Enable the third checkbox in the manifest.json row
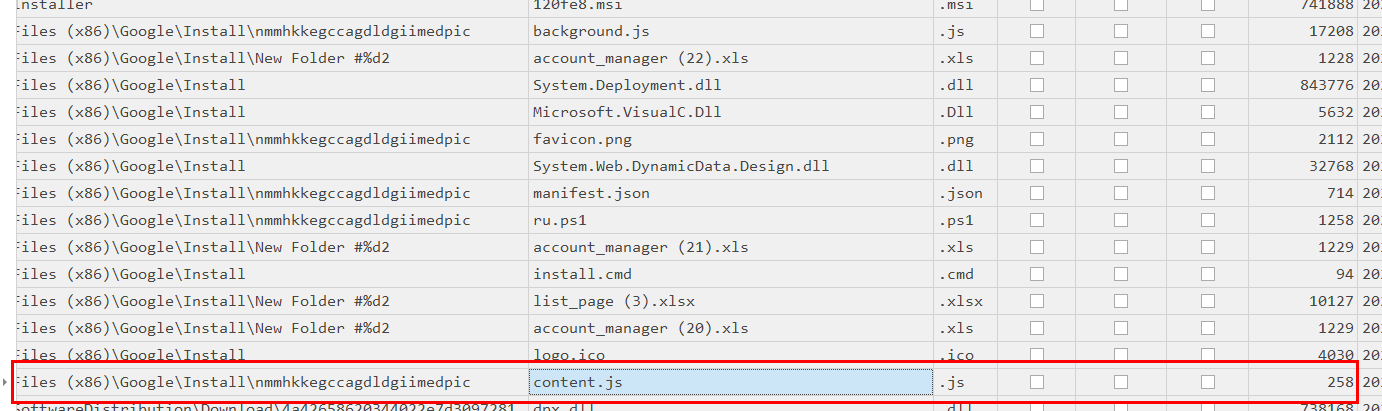1382x411 pixels. point(1208,193)
